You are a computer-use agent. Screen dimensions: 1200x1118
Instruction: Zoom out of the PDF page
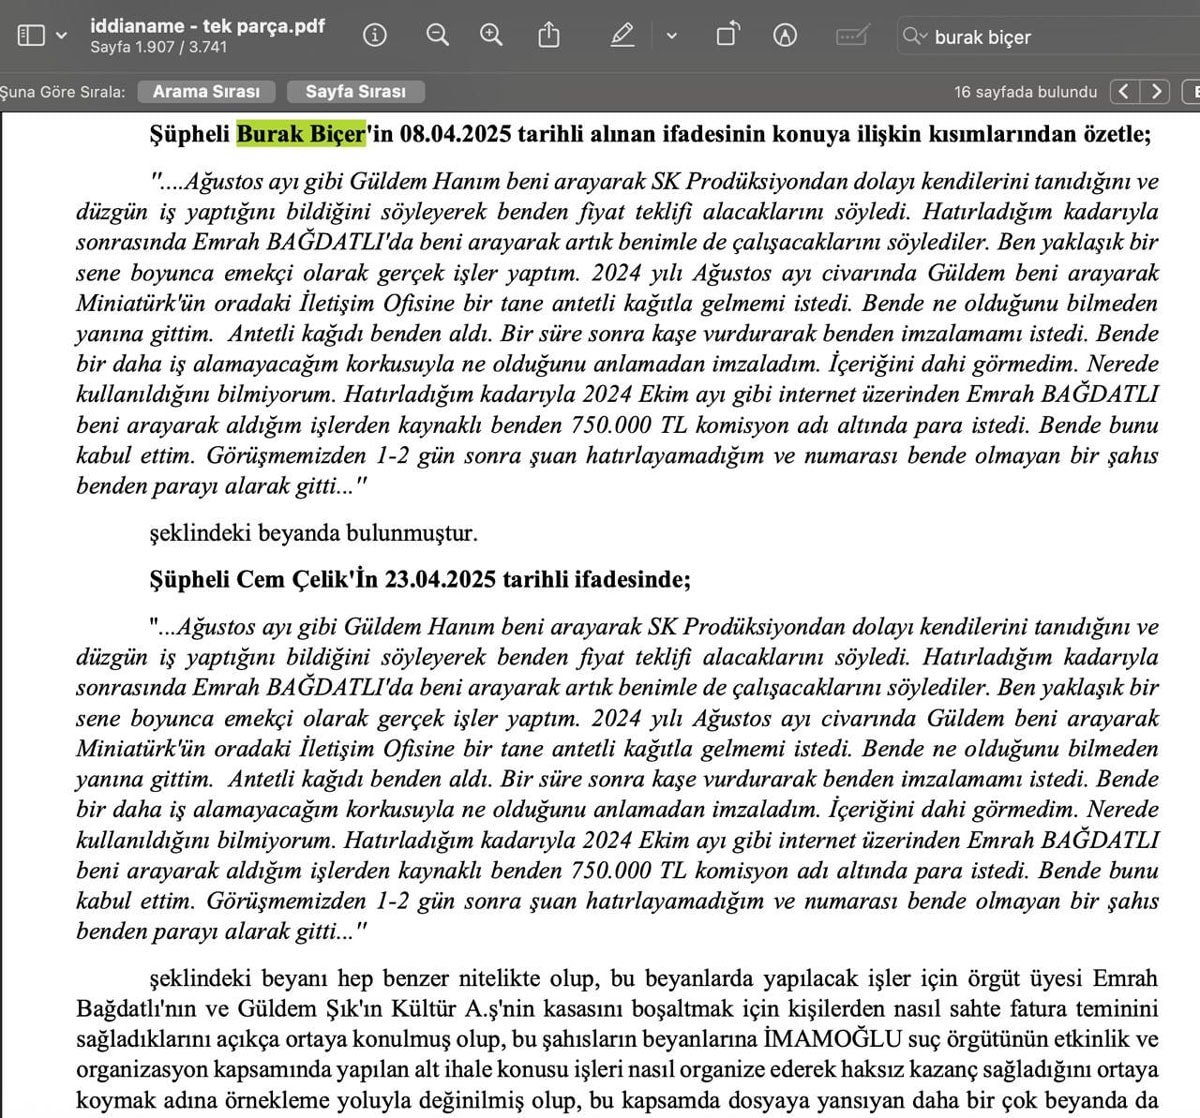(x=437, y=36)
